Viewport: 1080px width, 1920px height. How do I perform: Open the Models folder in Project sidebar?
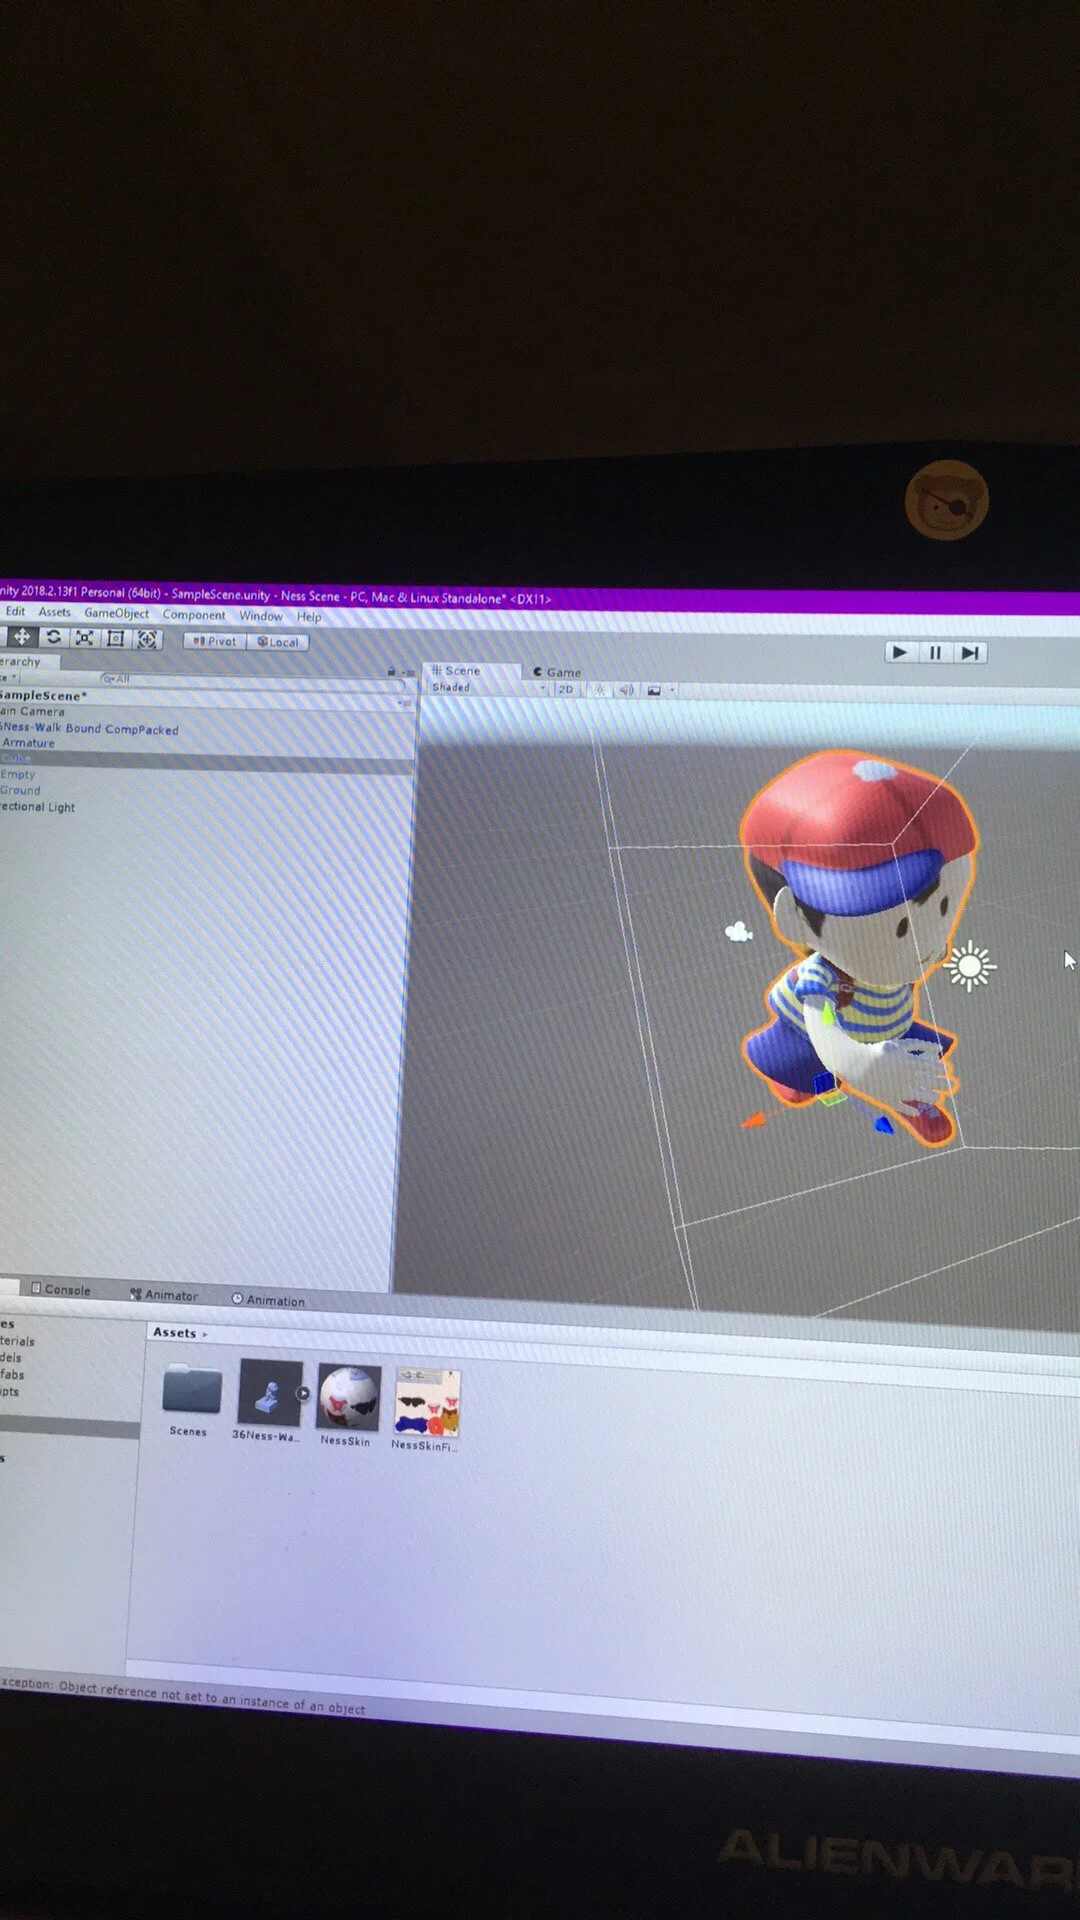tap(11, 1357)
